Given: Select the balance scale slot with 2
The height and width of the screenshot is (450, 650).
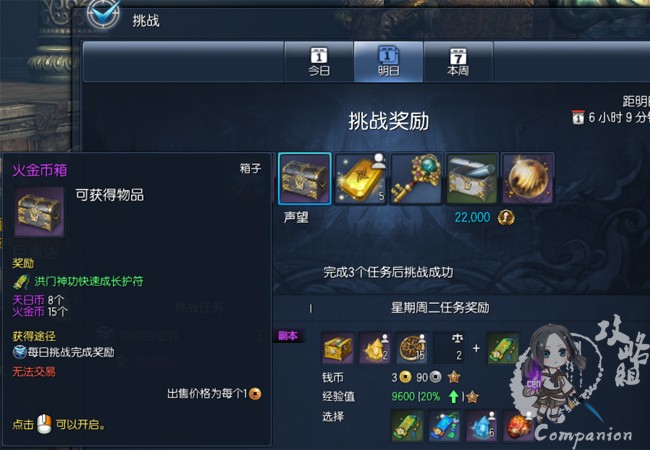Looking at the screenshot, I should [449, 348].
